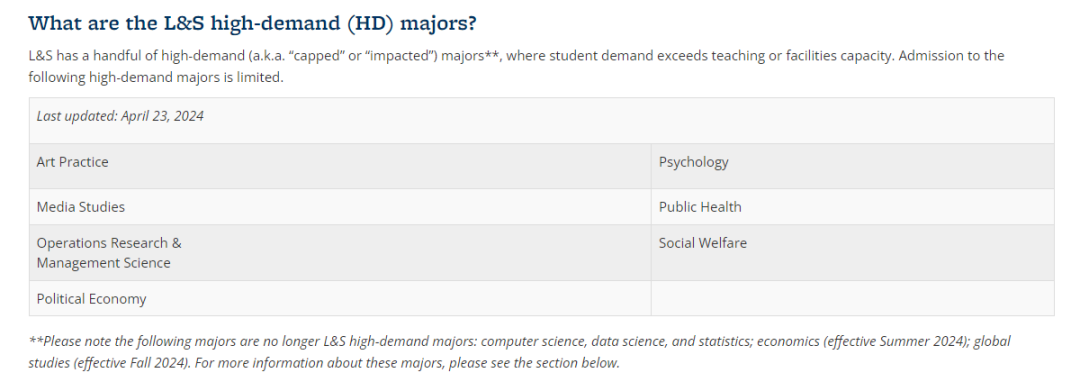
Task: Click the "Last updated: April 23, 2024" row
Action: tap(541, 120)
